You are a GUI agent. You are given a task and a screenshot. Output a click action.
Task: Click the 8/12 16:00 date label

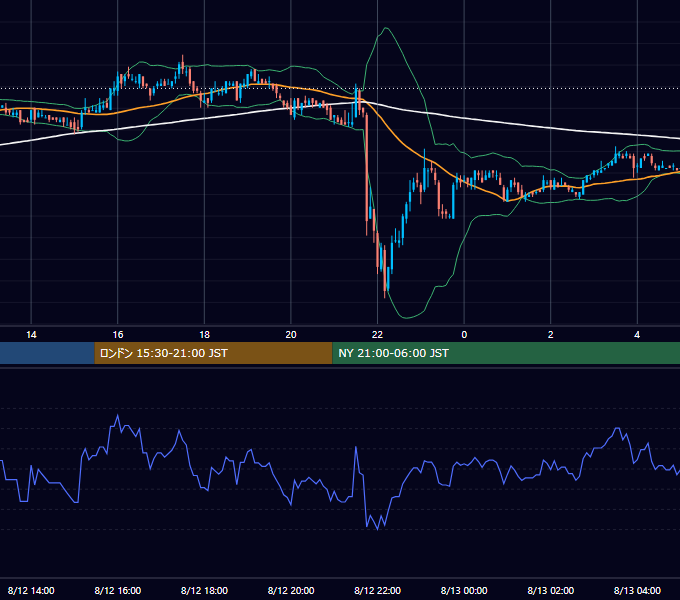coord(118,590)
